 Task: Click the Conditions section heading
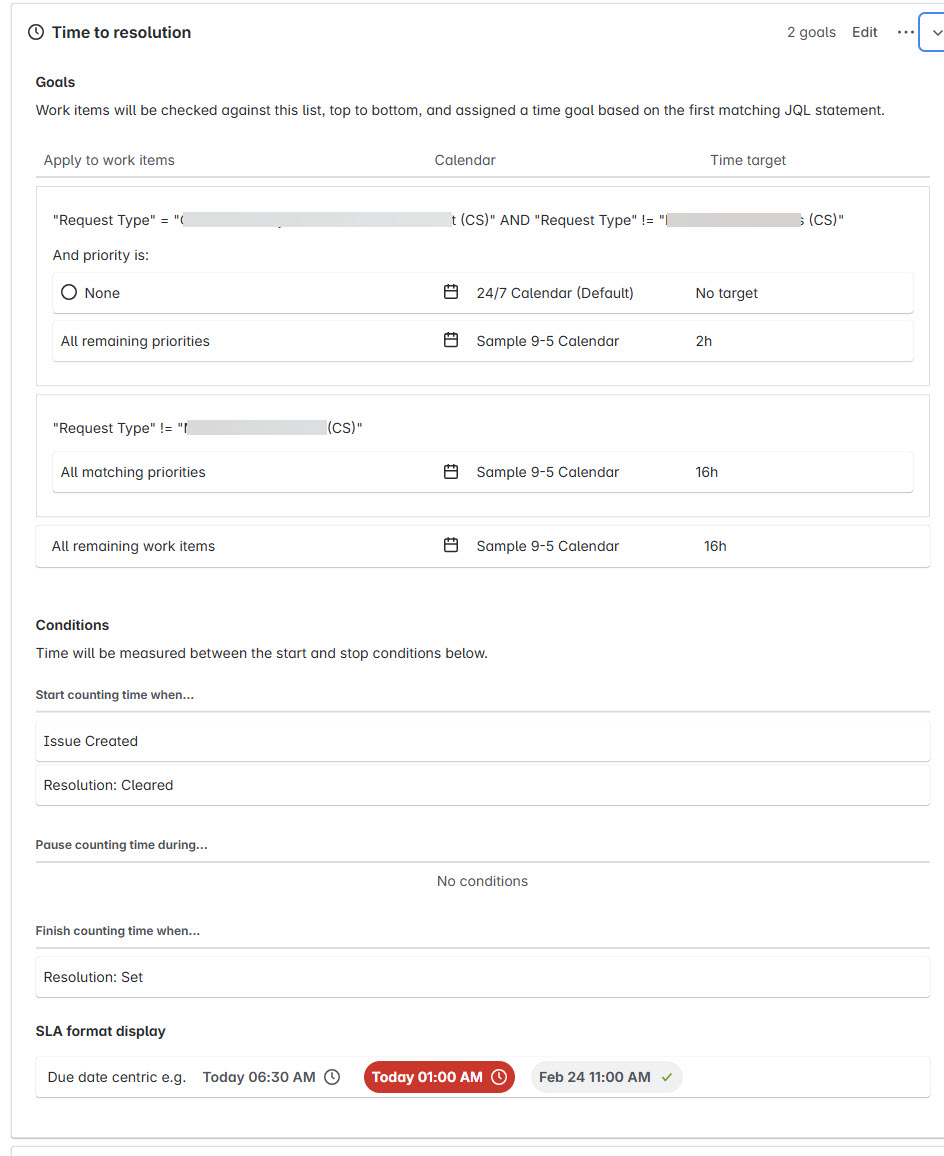(x=72, y=625)
